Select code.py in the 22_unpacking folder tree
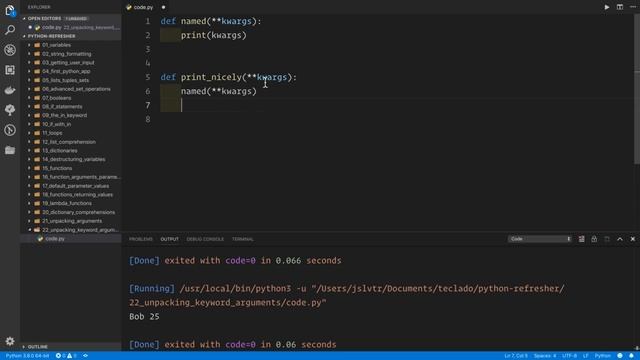 [55, 239]
